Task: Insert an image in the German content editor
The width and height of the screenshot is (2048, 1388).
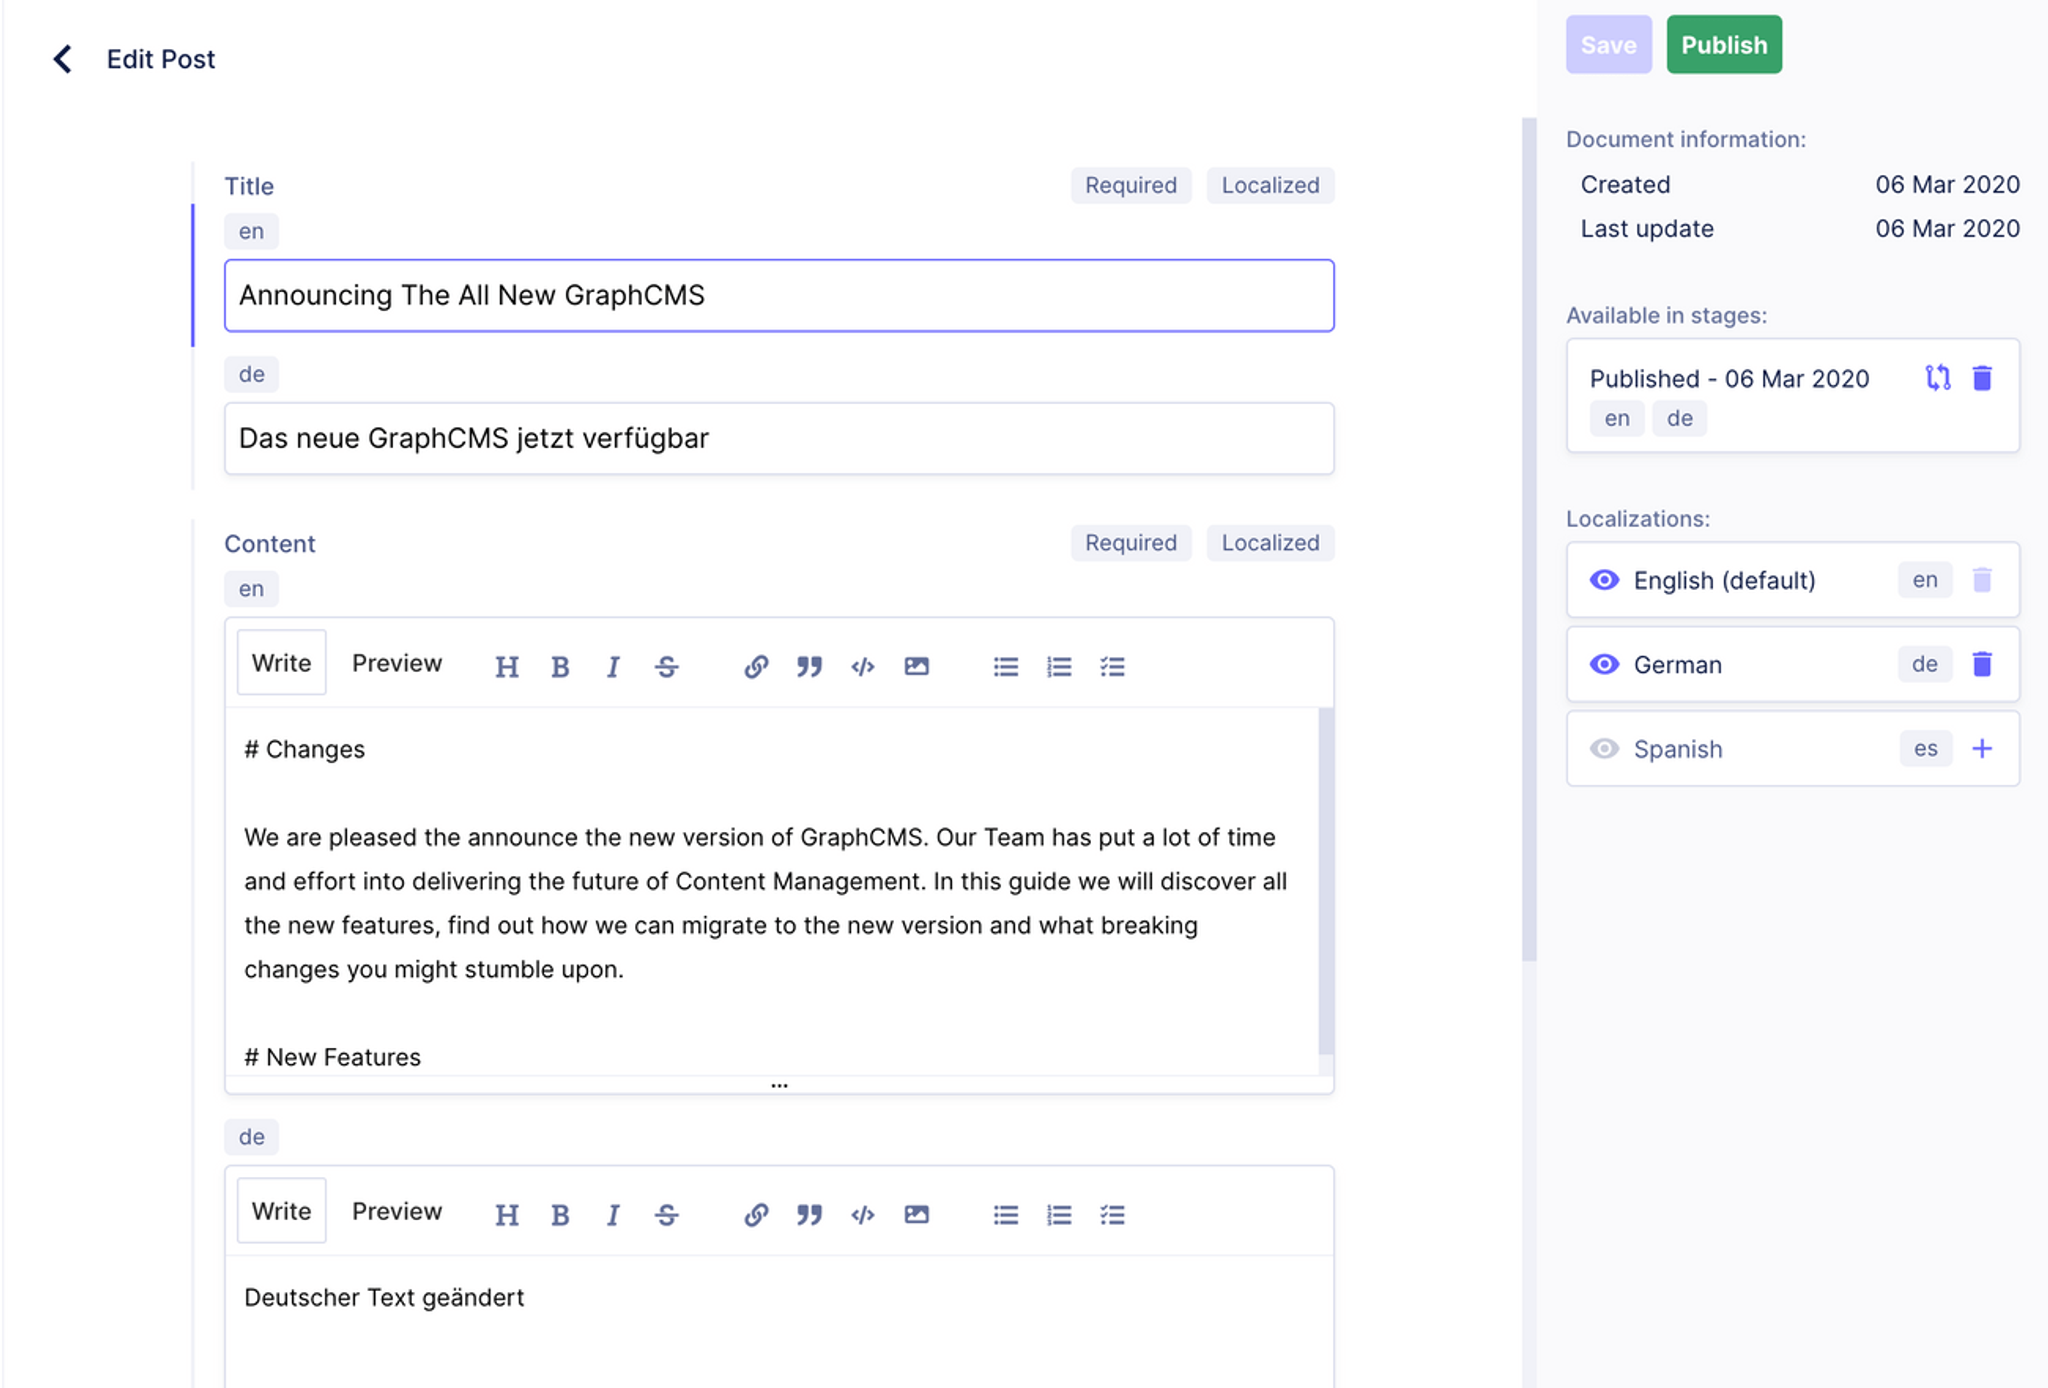Action: point(916,1214)
